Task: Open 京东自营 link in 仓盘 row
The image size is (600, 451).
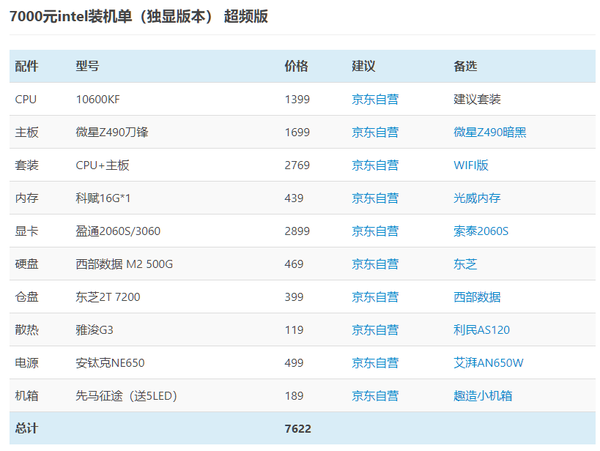Action: [x=375, y=297]
